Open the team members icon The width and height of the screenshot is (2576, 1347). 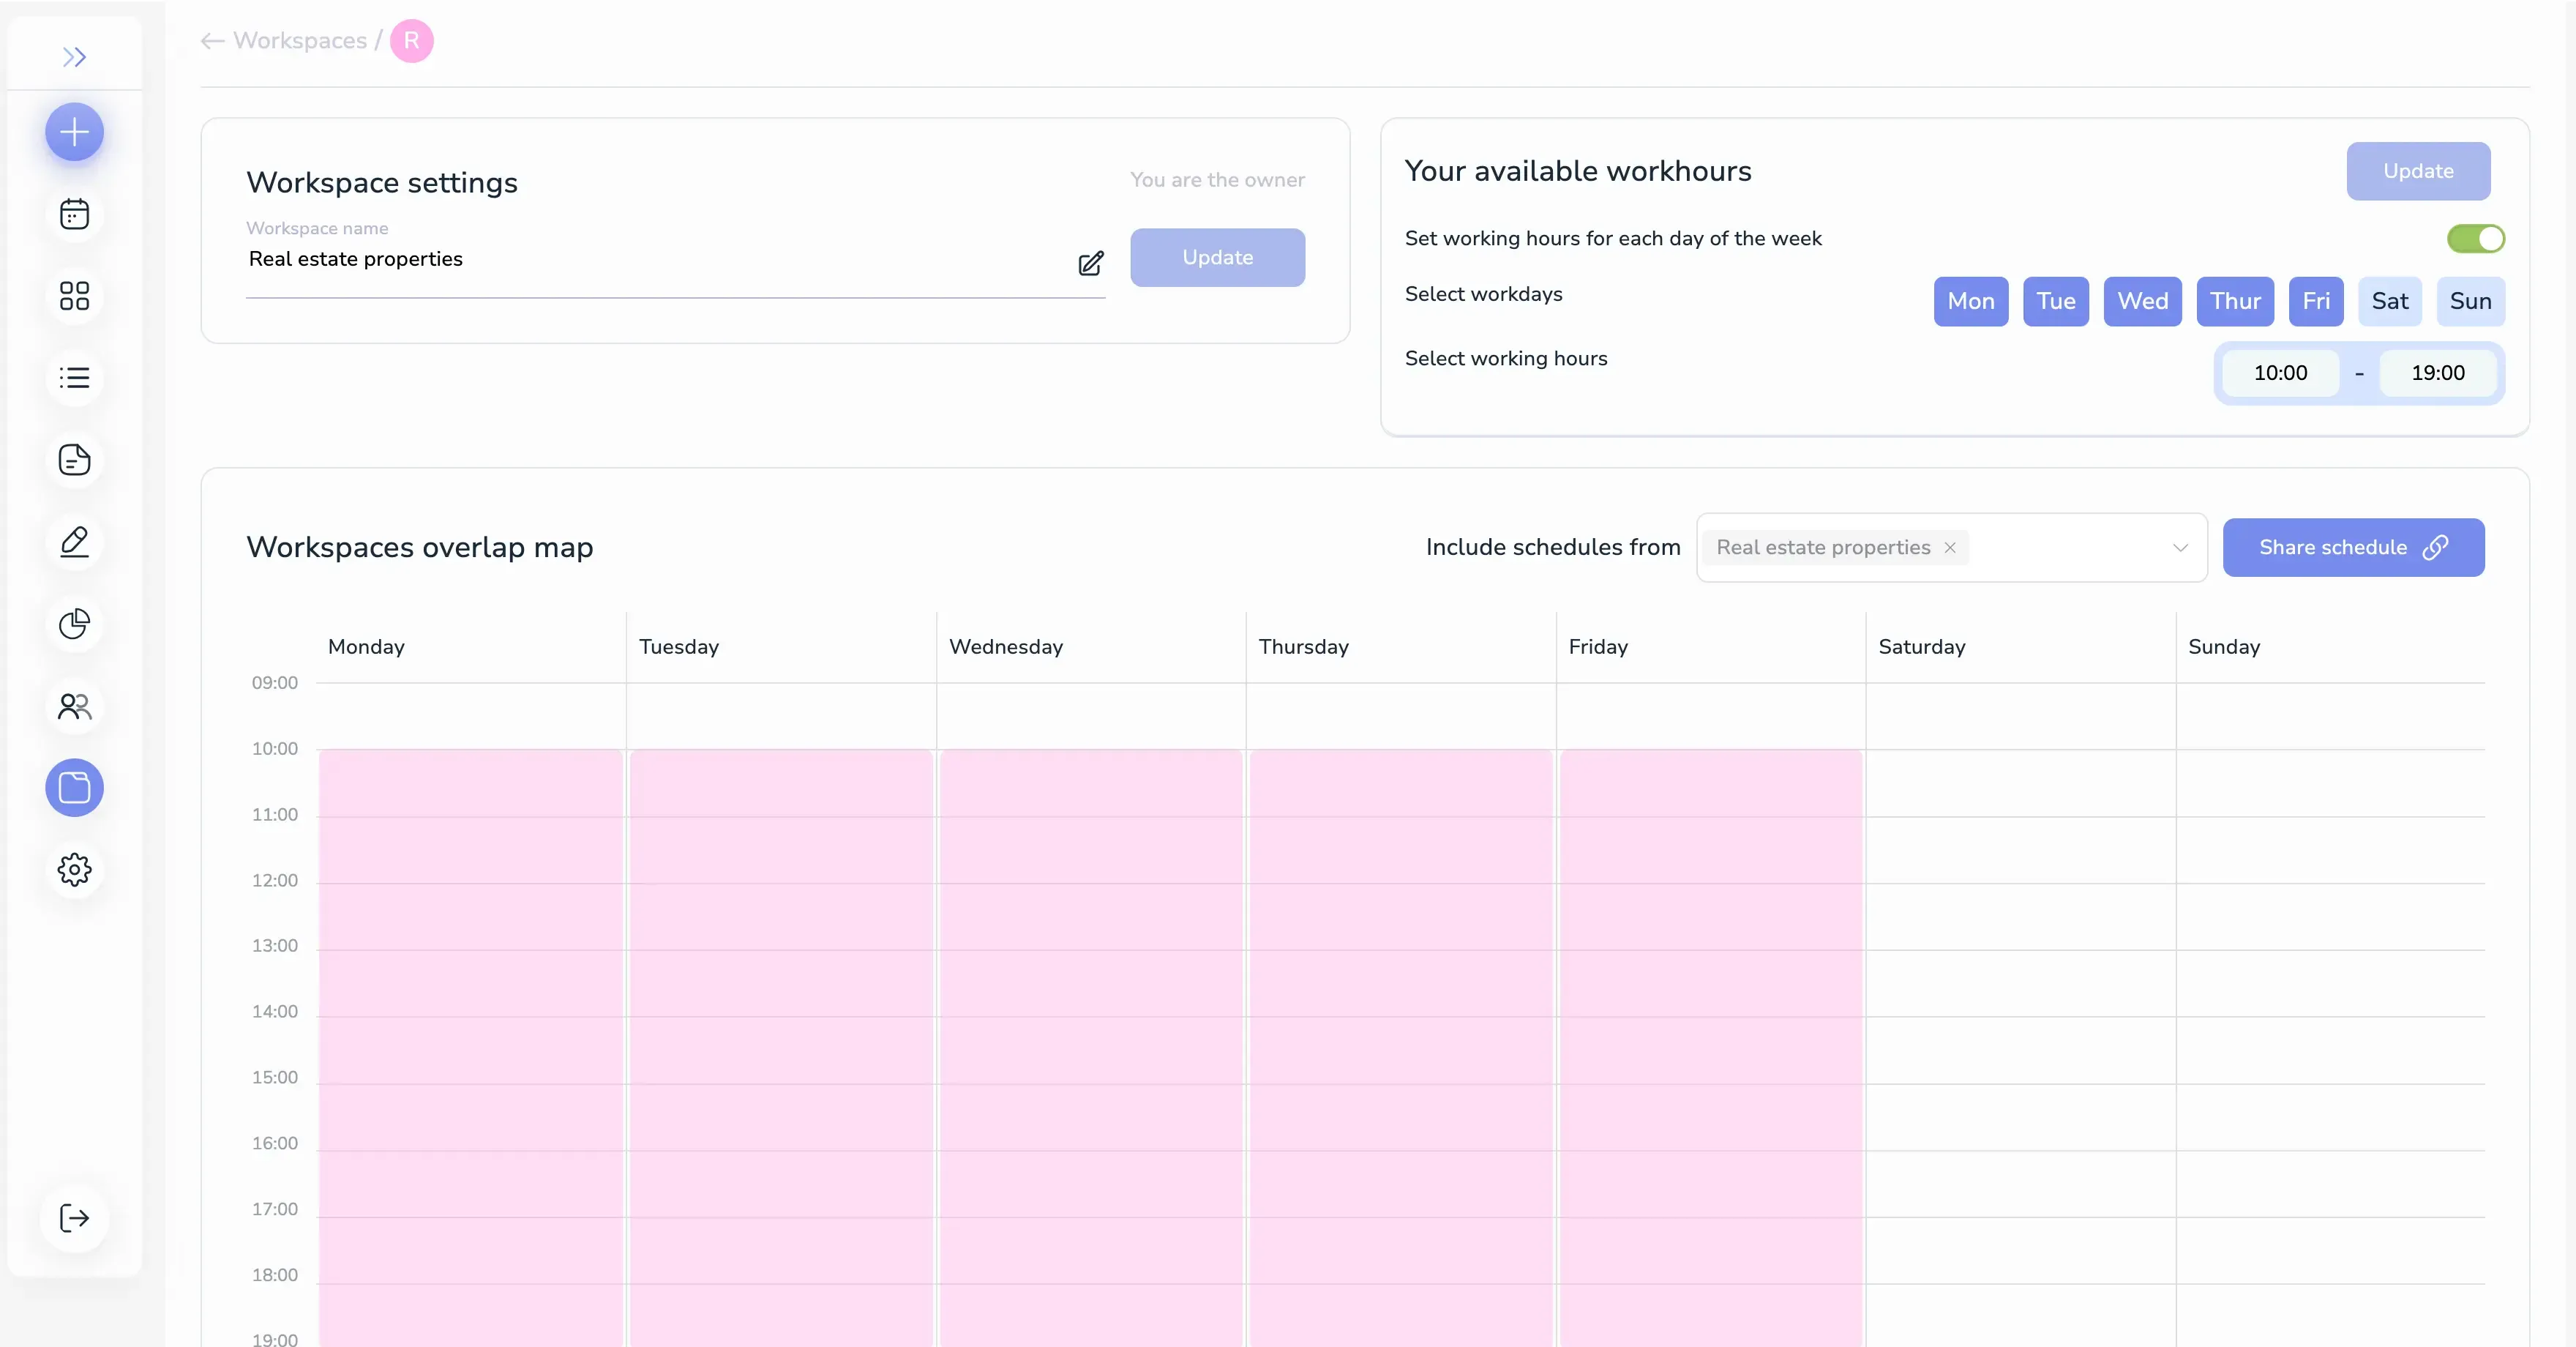click(x=74, y=706)
